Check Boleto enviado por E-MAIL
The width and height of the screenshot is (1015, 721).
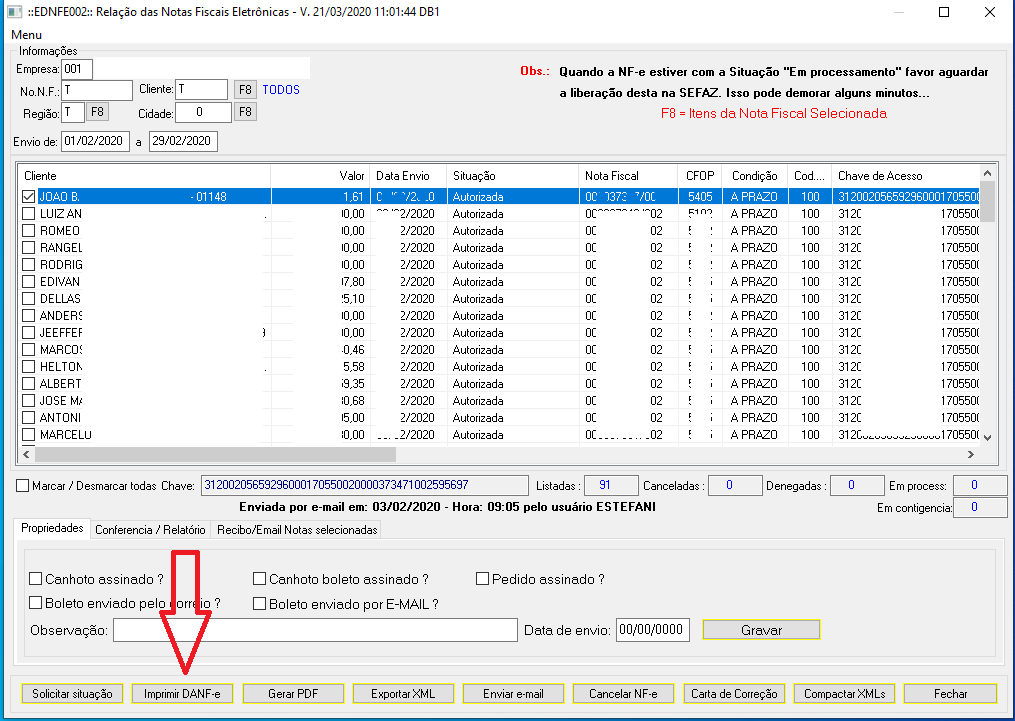[260, 604]
